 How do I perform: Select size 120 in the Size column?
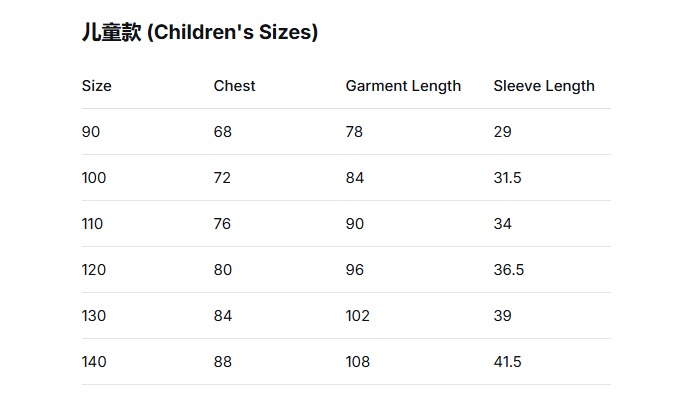click(x=94, y=270)
